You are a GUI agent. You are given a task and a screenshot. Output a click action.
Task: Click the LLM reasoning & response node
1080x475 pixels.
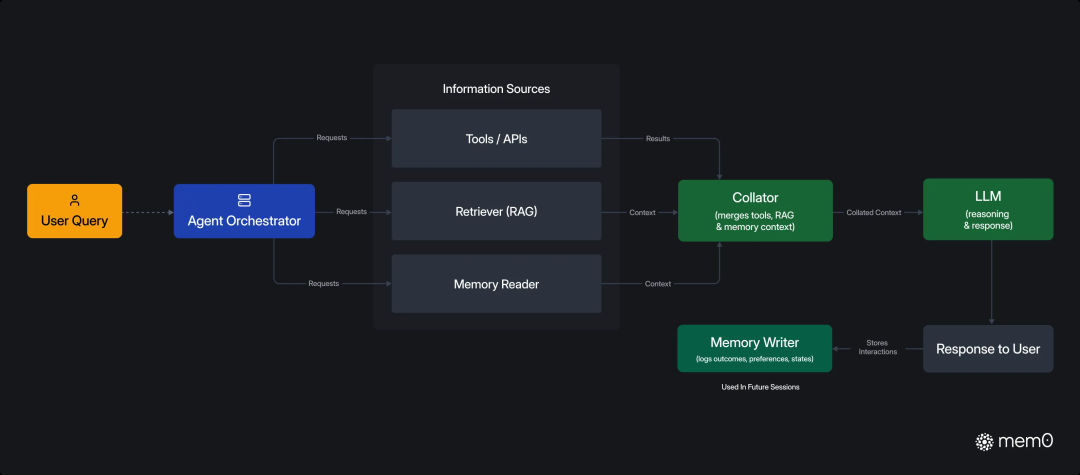[x=987, y=211]
